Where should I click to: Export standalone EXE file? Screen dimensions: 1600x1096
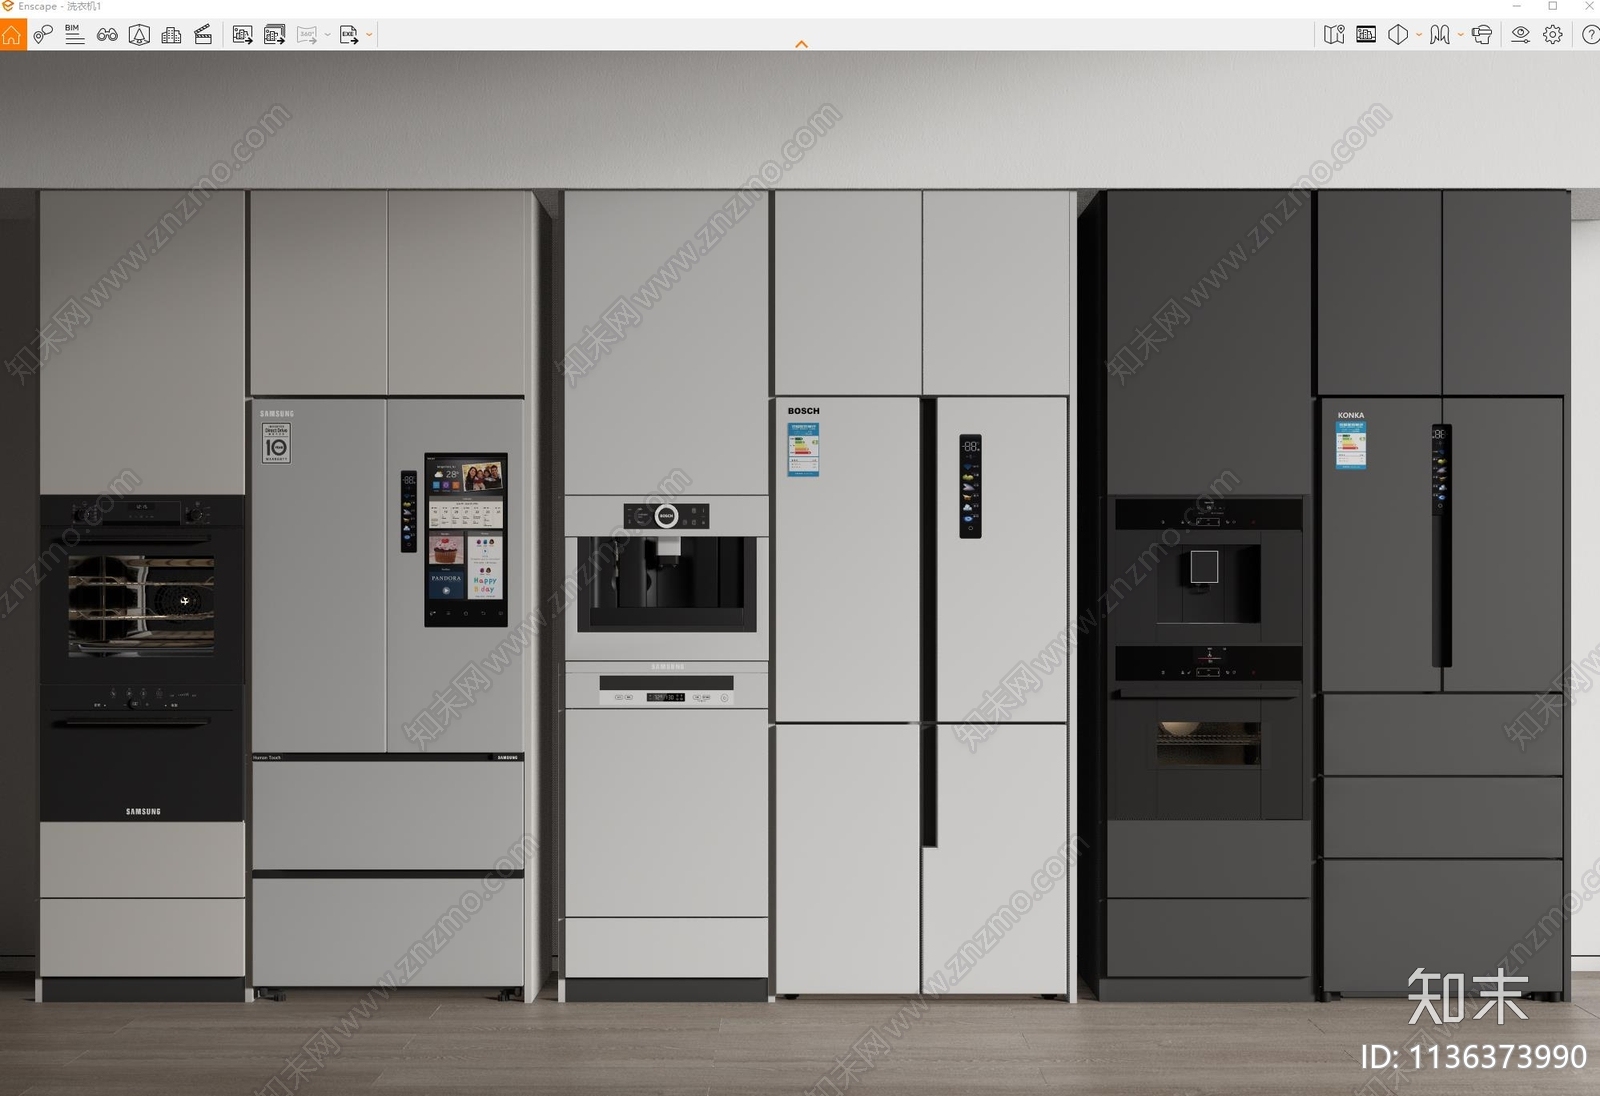[x=349, y=35]
